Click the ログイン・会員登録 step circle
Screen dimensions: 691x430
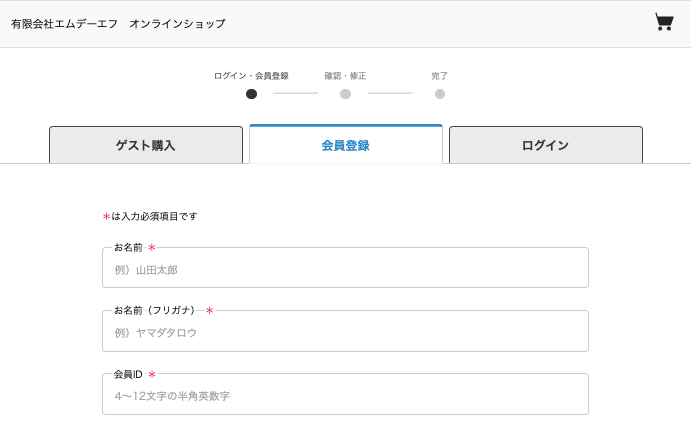click(251, 94)
